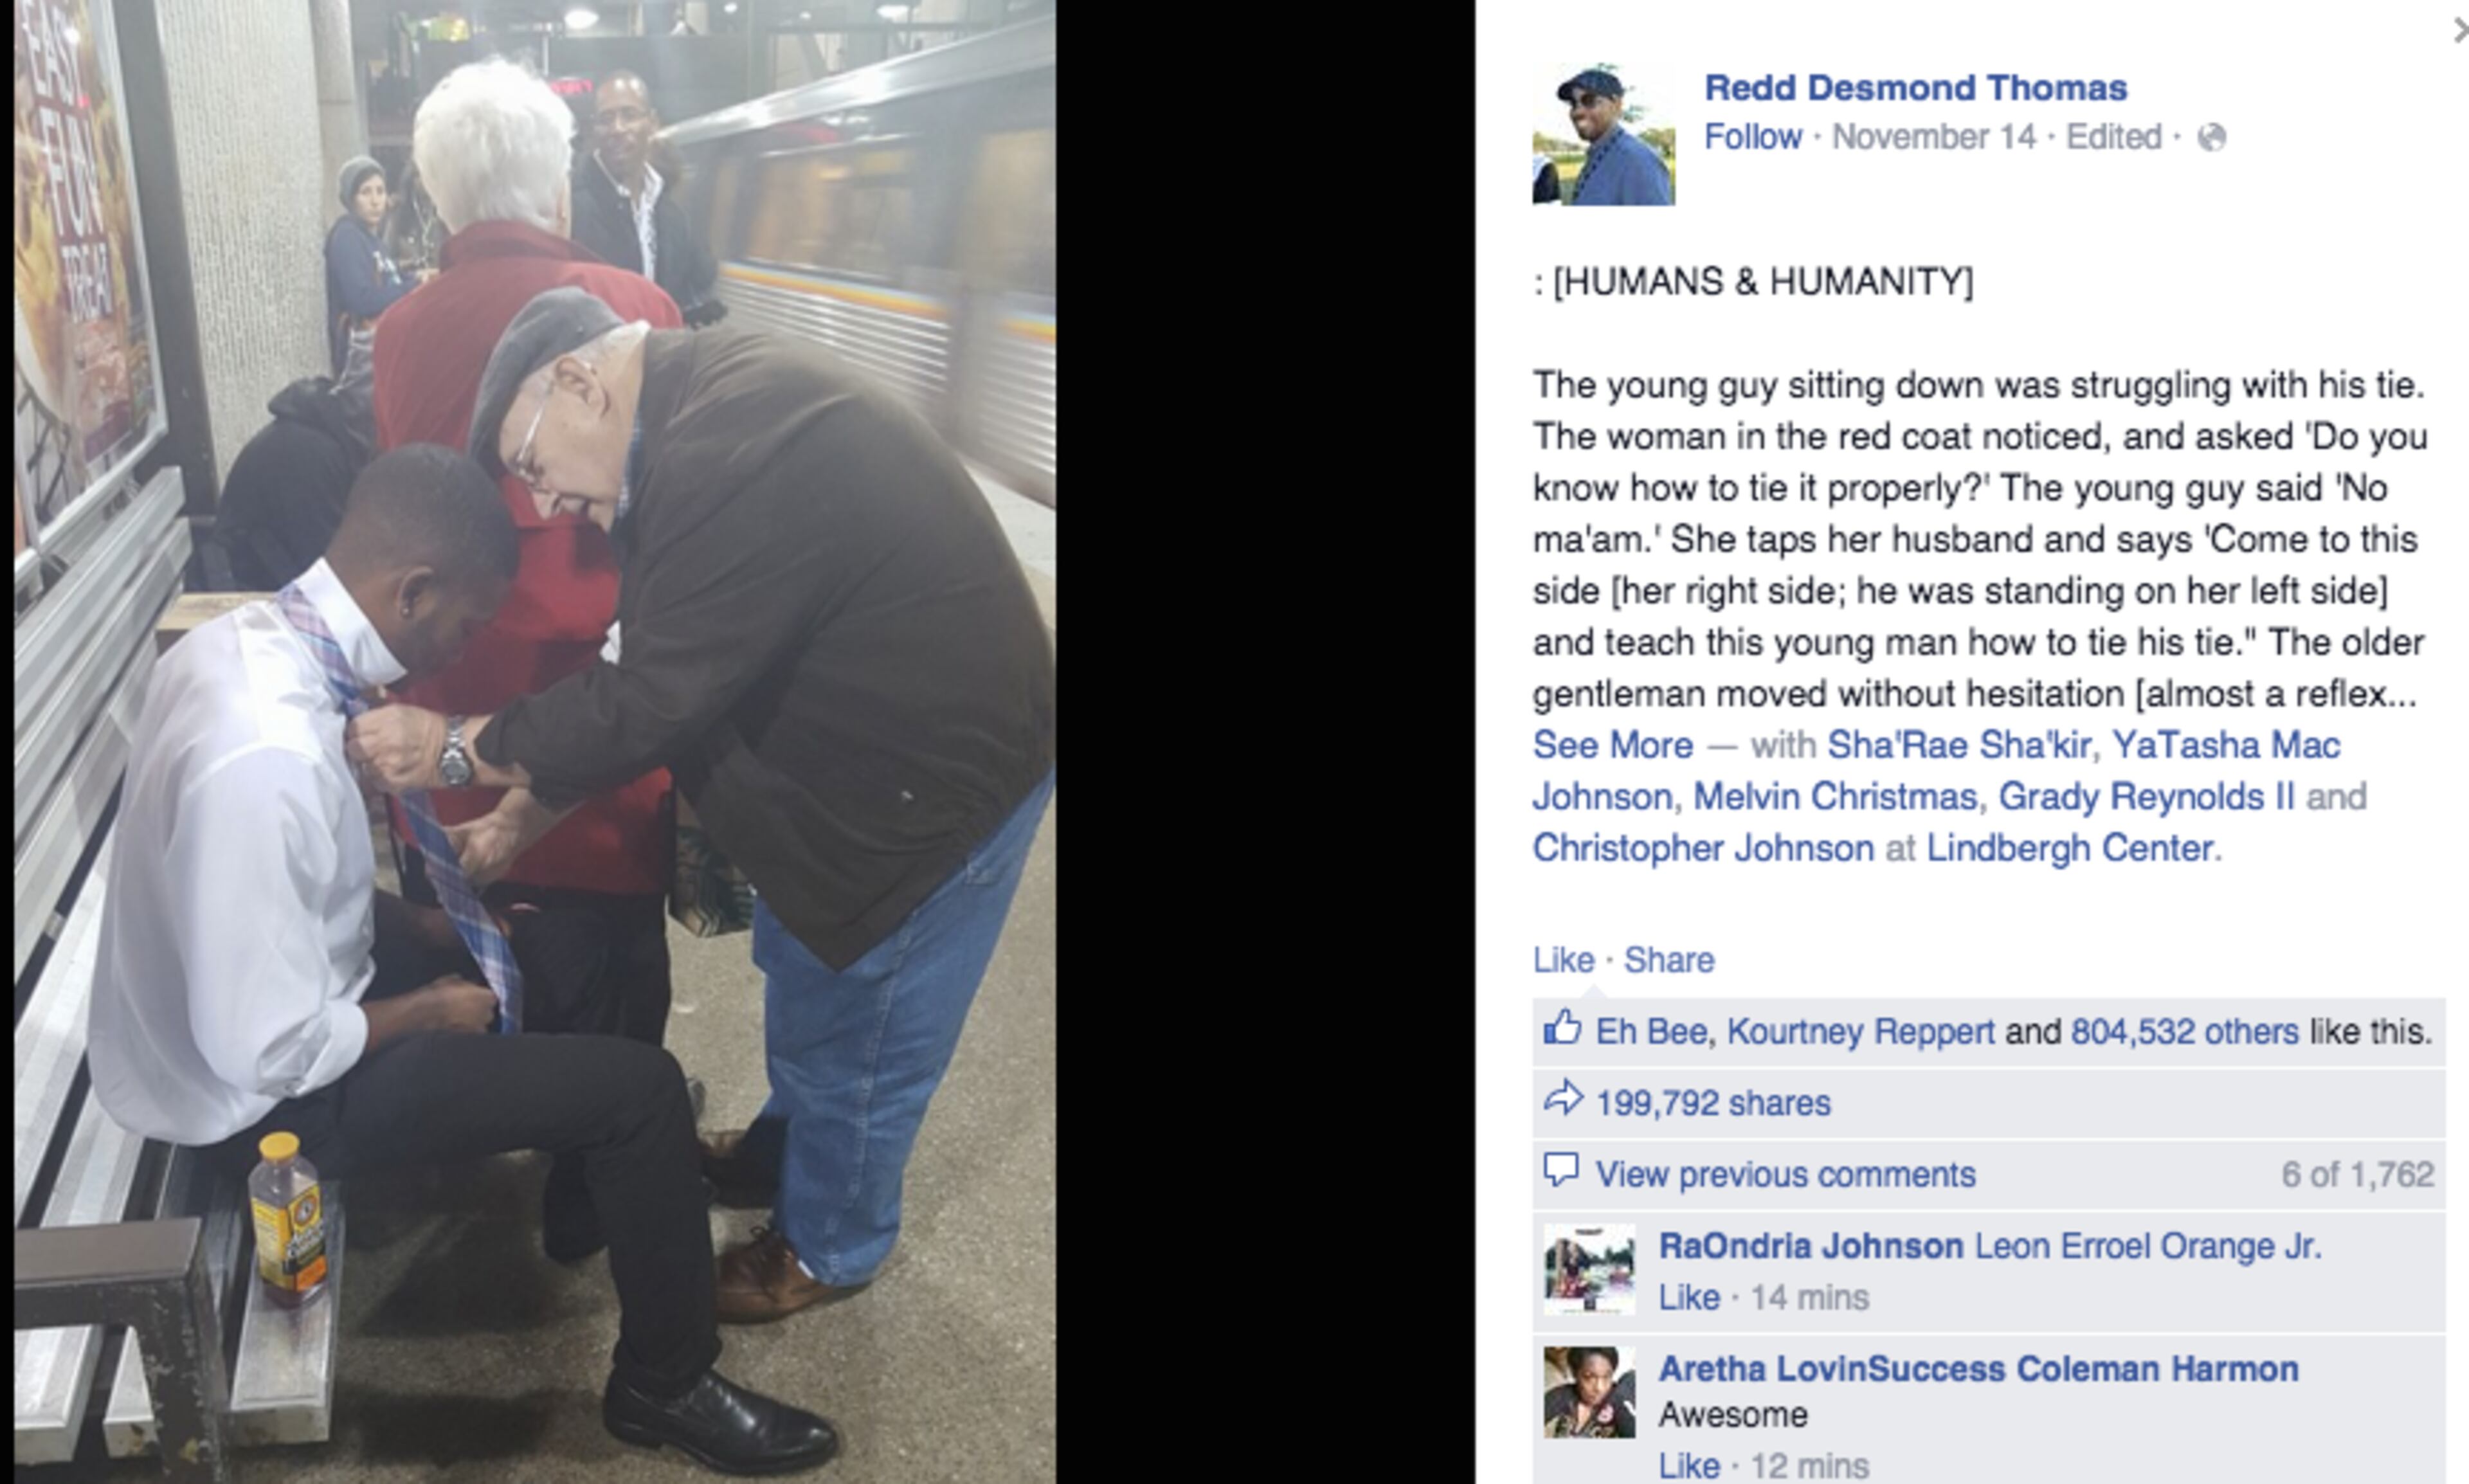The height and width of the screenshot is (1484, 2469).
Task: Click the thumbs-up icon beside Eh Bee
Action: click(1562, 1027)
